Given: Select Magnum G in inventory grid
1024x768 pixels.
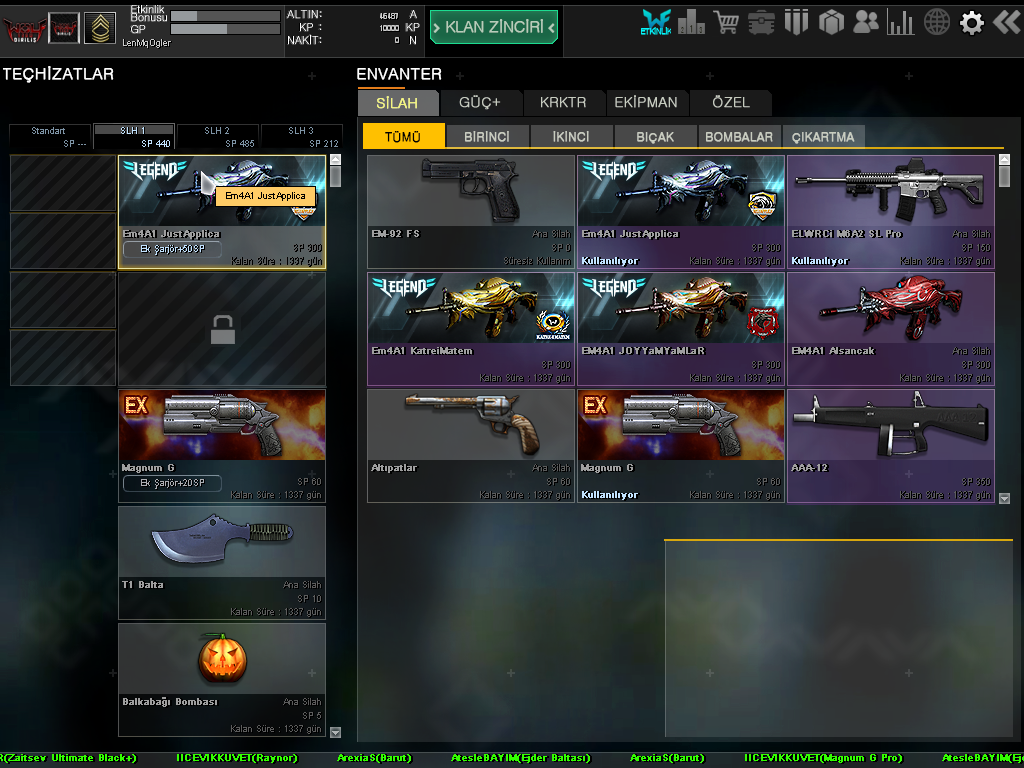Looking at the screenshot, I should (680, 446).
